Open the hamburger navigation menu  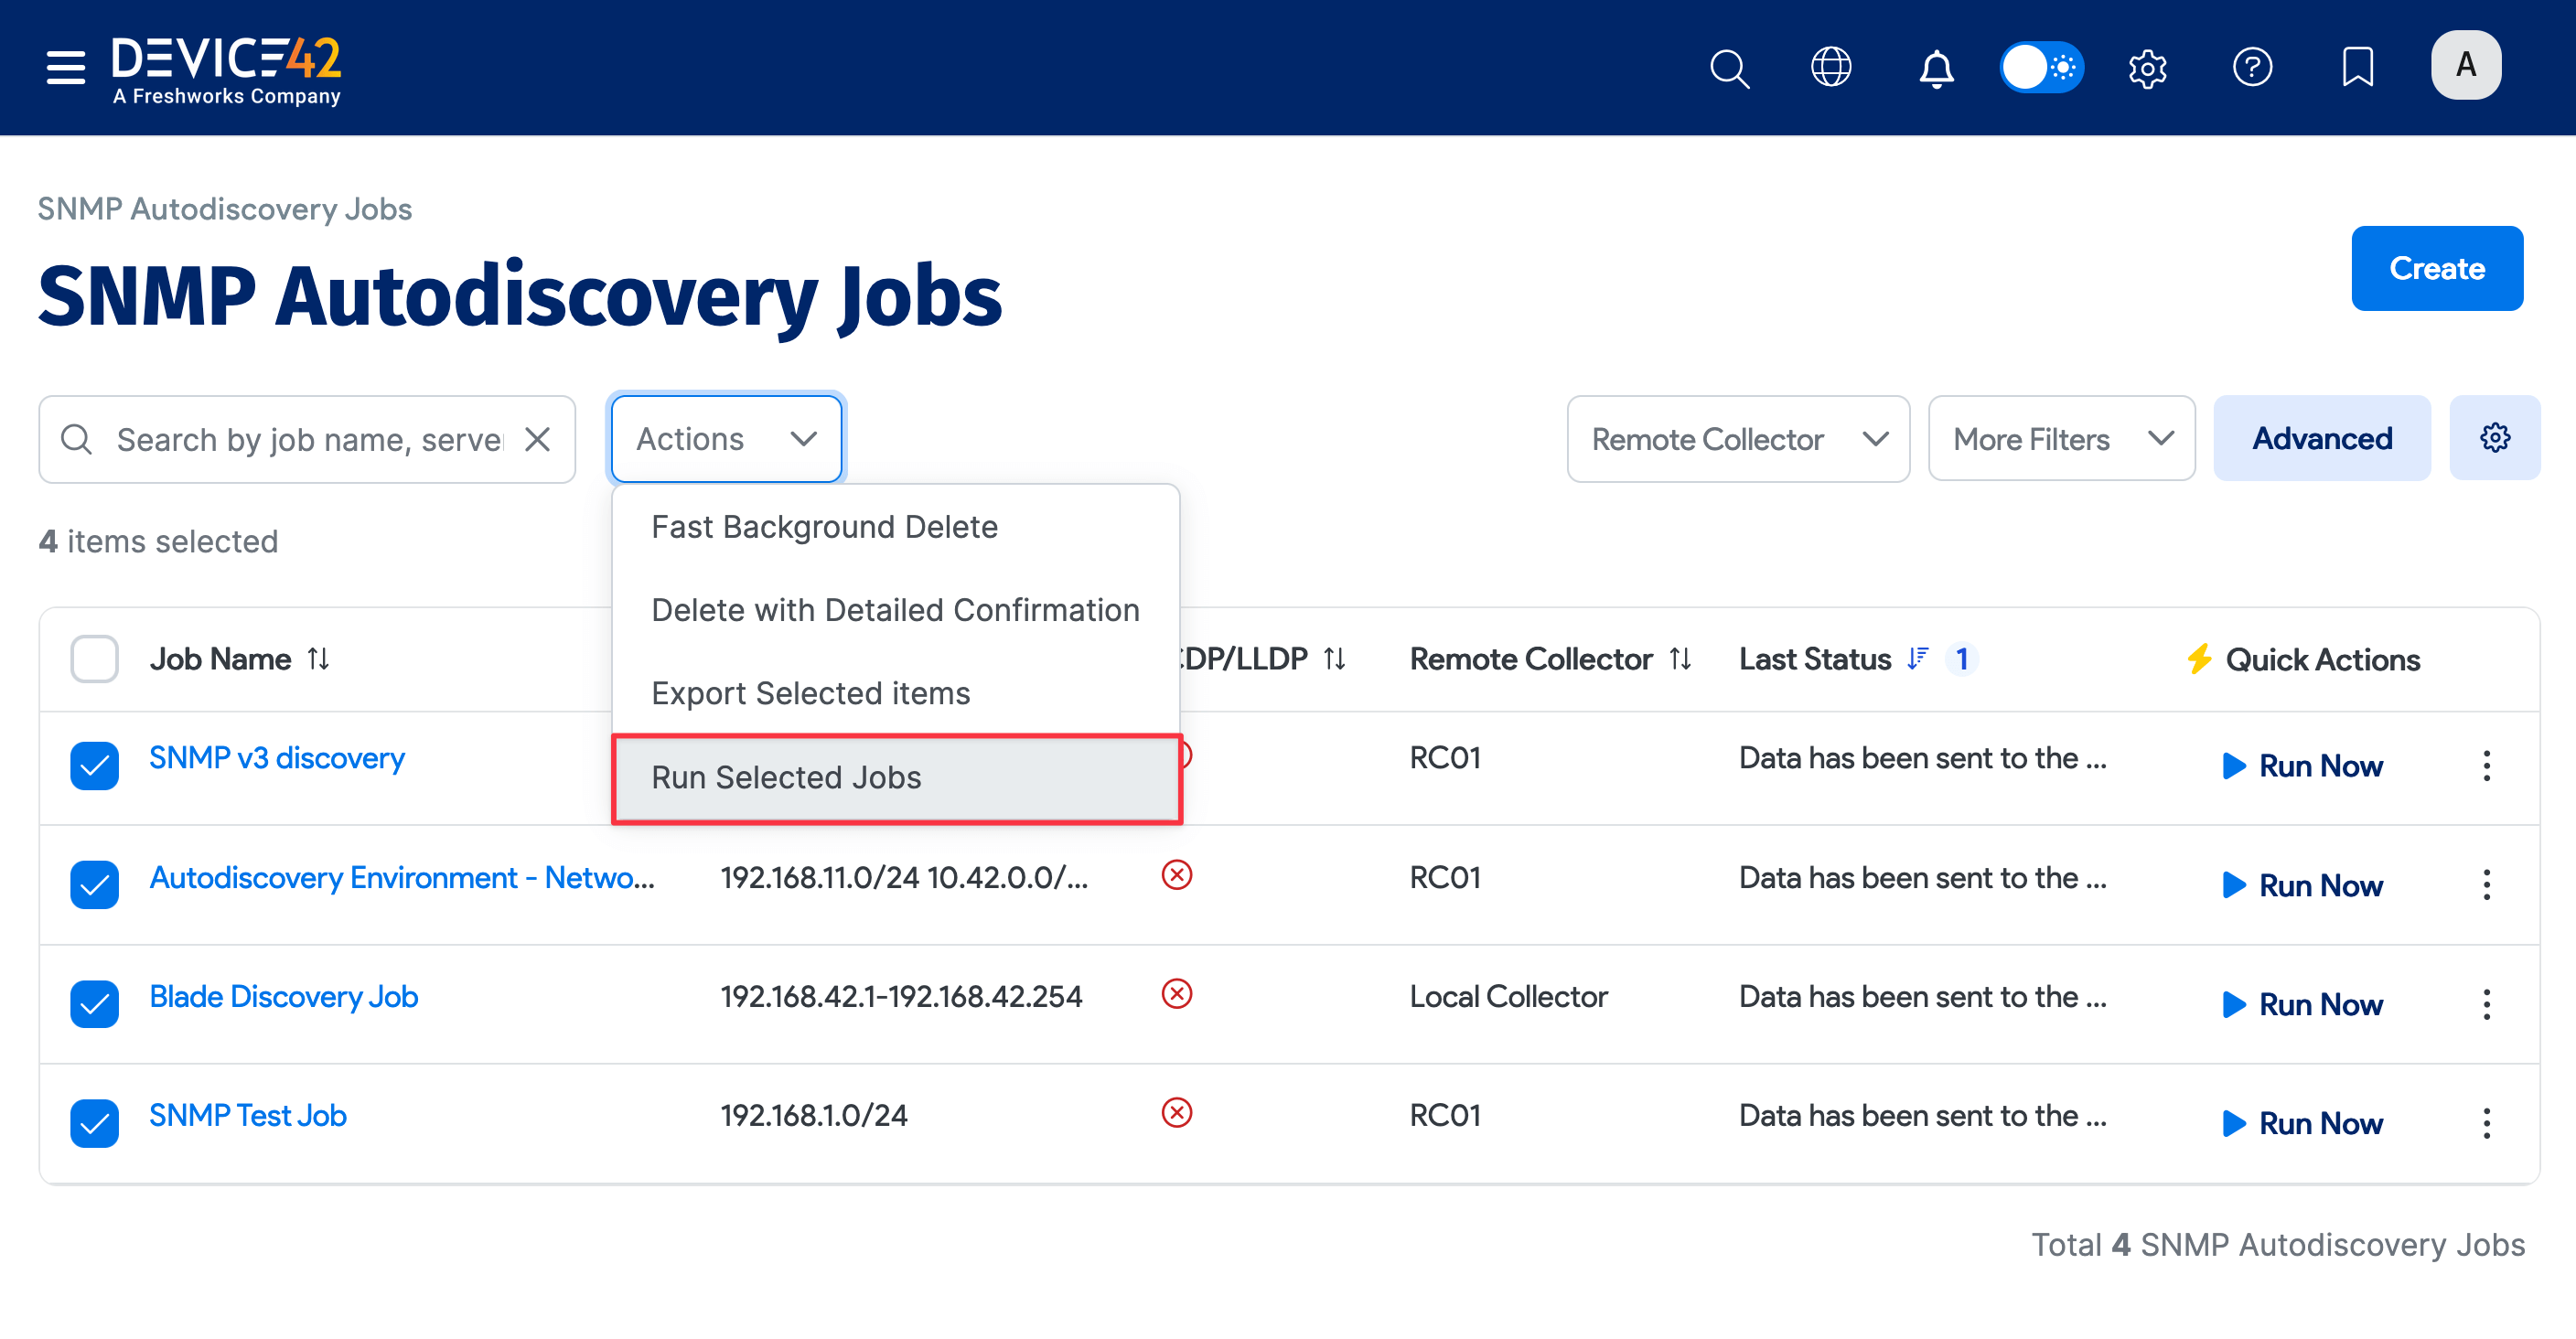64,67
